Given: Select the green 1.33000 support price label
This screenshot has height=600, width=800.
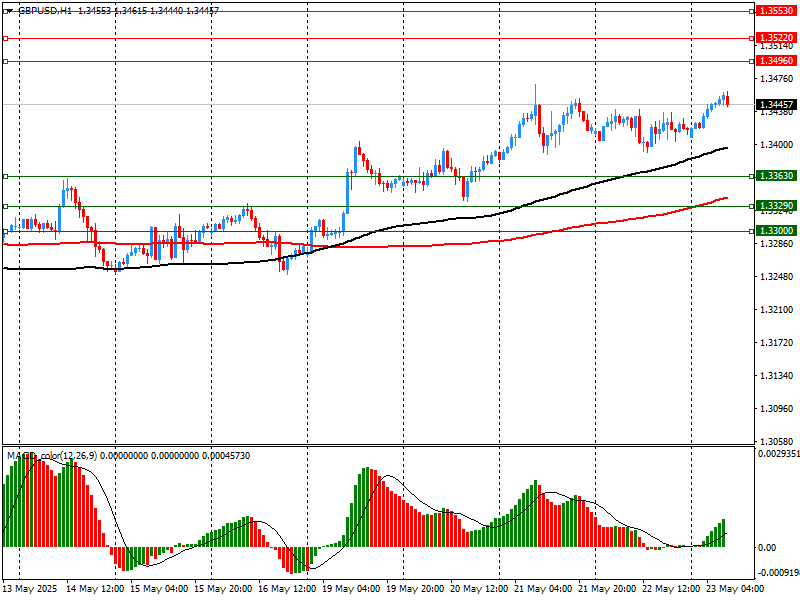Looking at the screenshot, I should click(x=776, y=231).
